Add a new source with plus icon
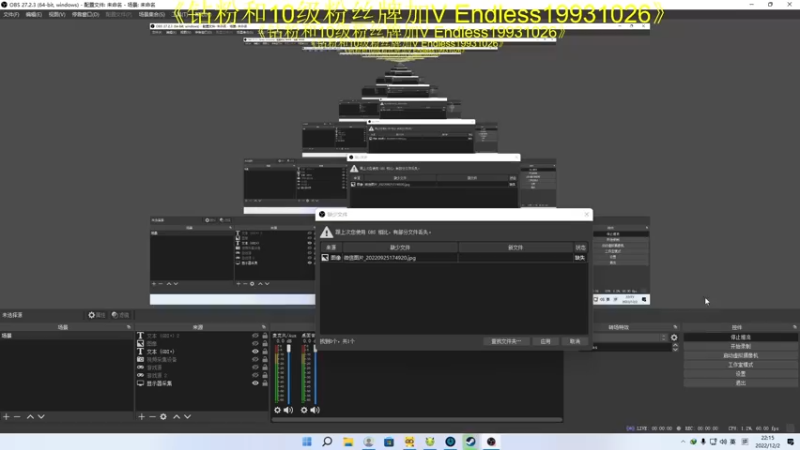This screenshot has width=800, height=450. pos(141,417)
